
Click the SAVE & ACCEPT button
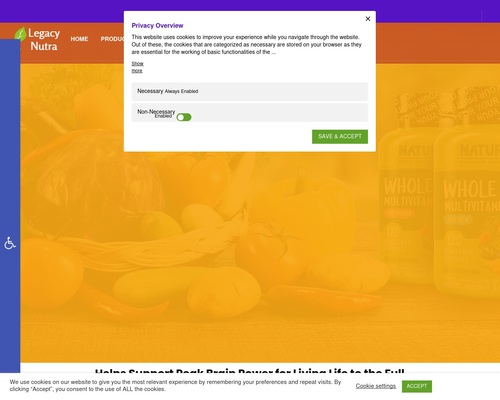click(x=340, y=137)
